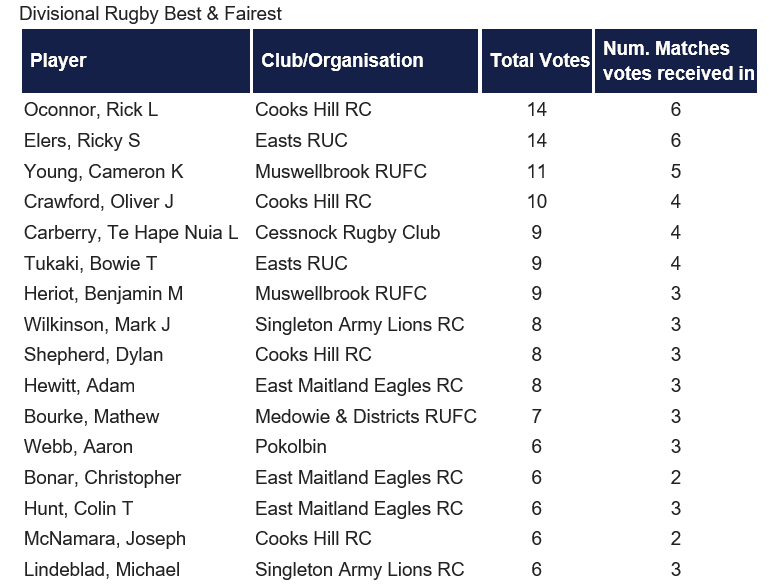This screenshot has height=587, width=769.
Task: Click Num. Matches votes received in header
Action: (x=676, y=61)
